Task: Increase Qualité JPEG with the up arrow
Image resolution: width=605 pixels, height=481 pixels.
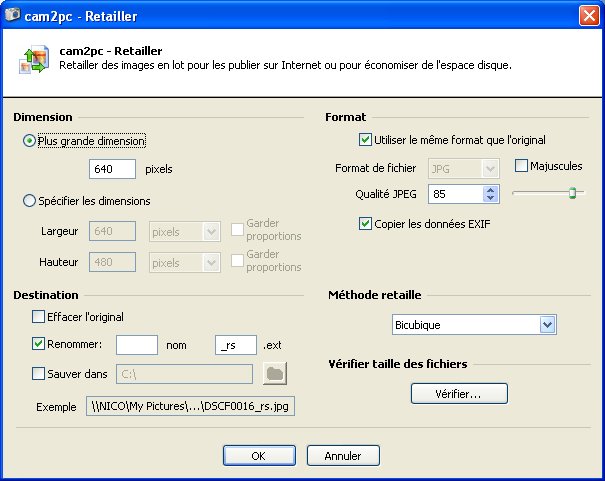Action: (490, 190)
